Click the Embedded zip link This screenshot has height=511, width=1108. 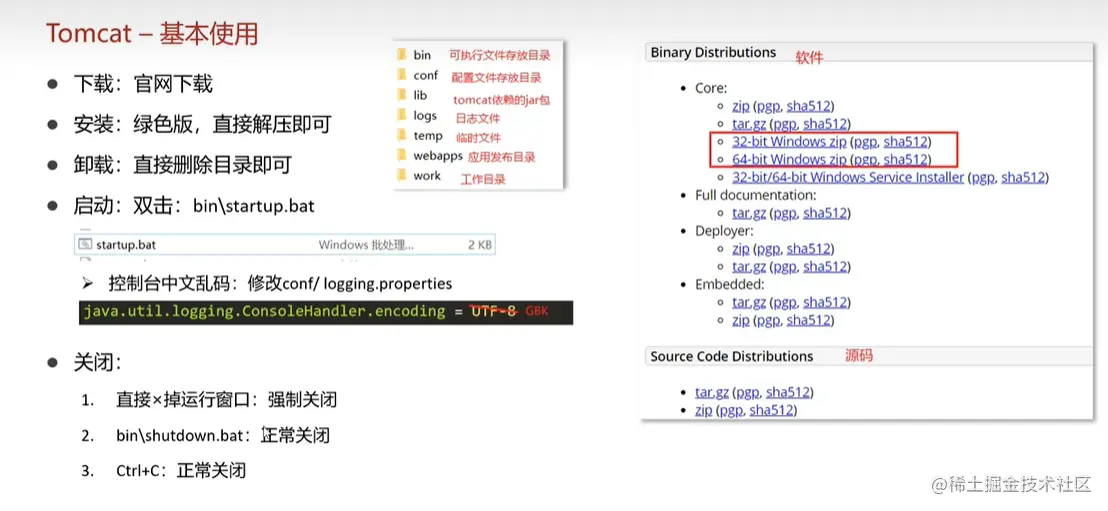click(x=741, y=320)
